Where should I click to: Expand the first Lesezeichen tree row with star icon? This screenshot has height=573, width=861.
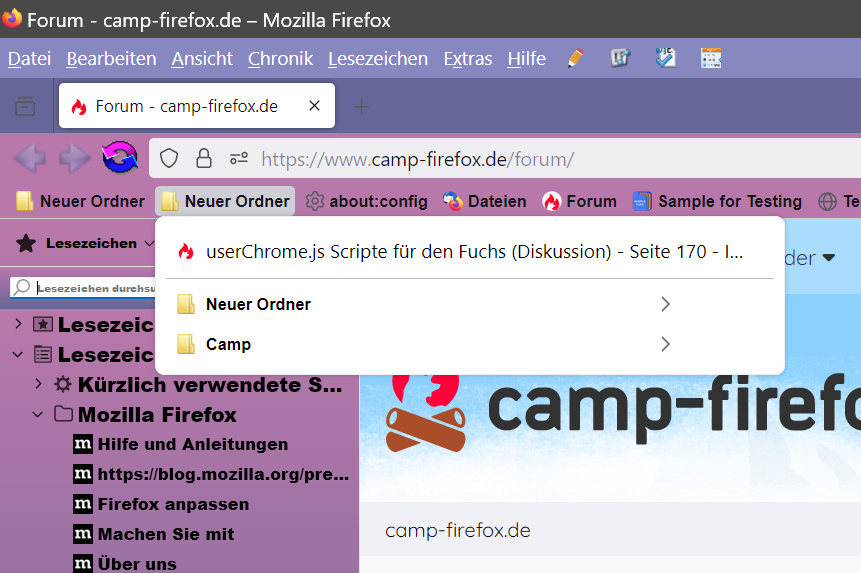tap(18, 324)
